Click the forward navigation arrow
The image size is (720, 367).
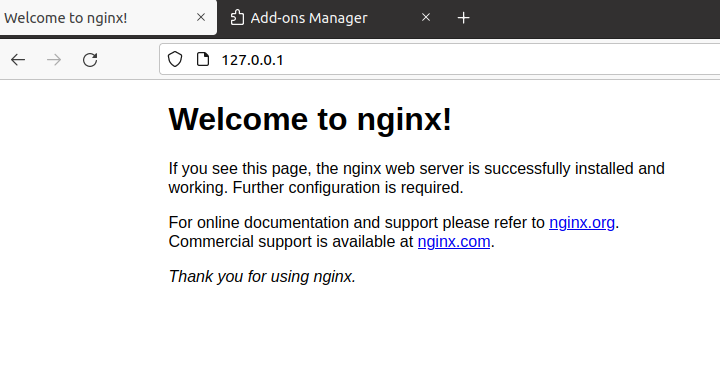[x=54, y=60]
